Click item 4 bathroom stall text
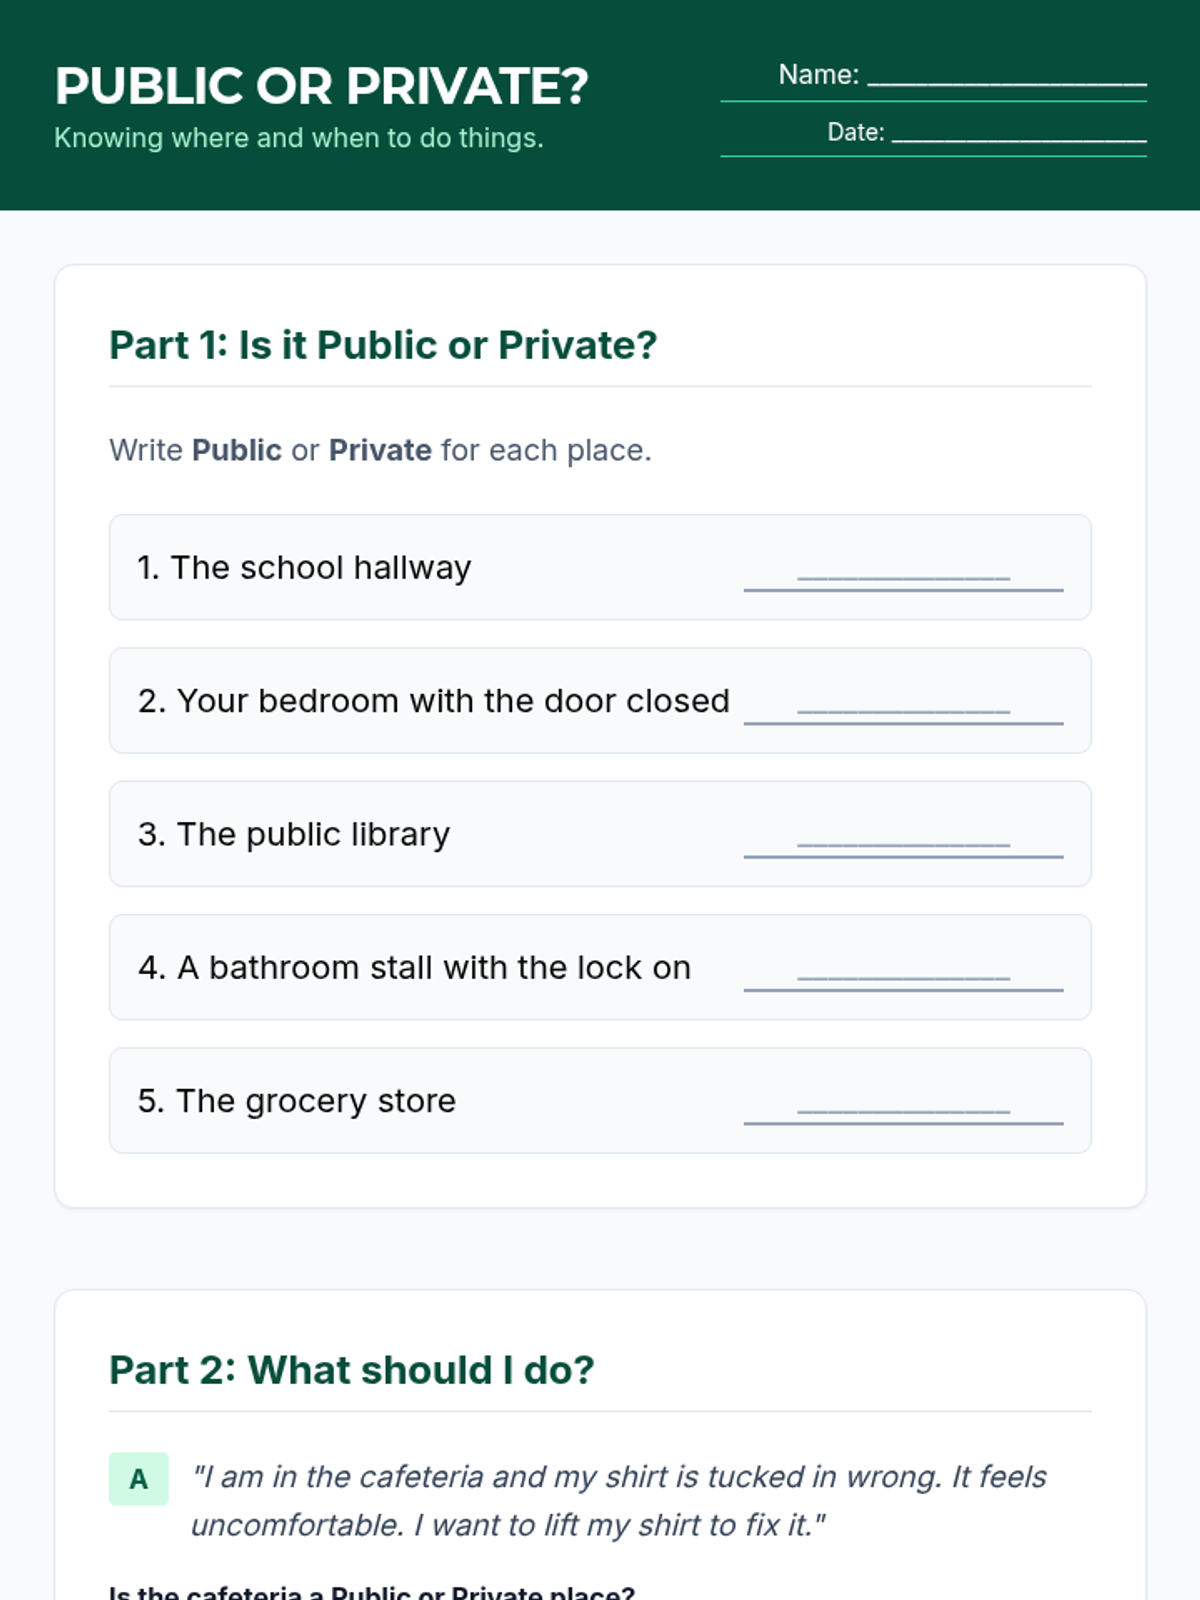Image resolution: width=1200 pixels, height=1600 pixels. (414, 967)
